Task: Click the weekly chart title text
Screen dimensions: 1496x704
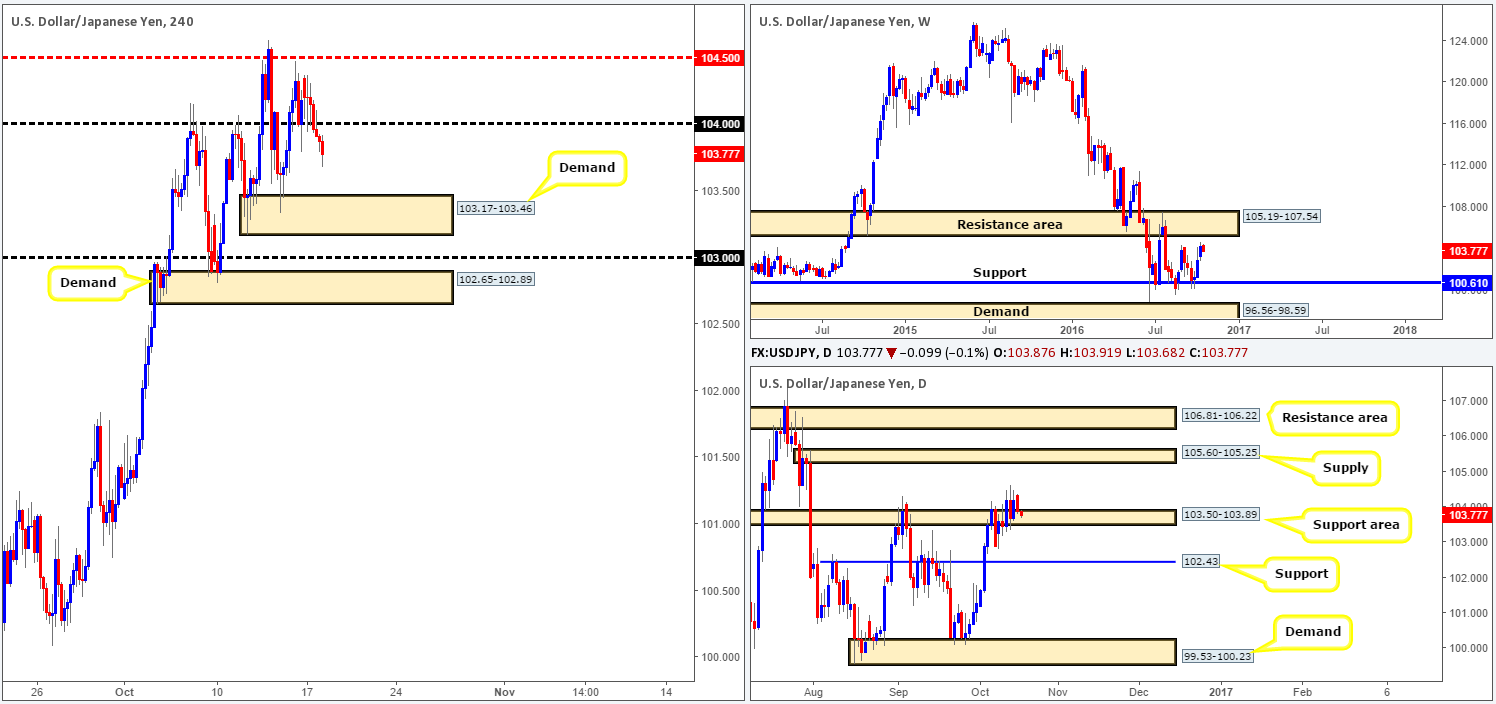Action: point(844,20)
